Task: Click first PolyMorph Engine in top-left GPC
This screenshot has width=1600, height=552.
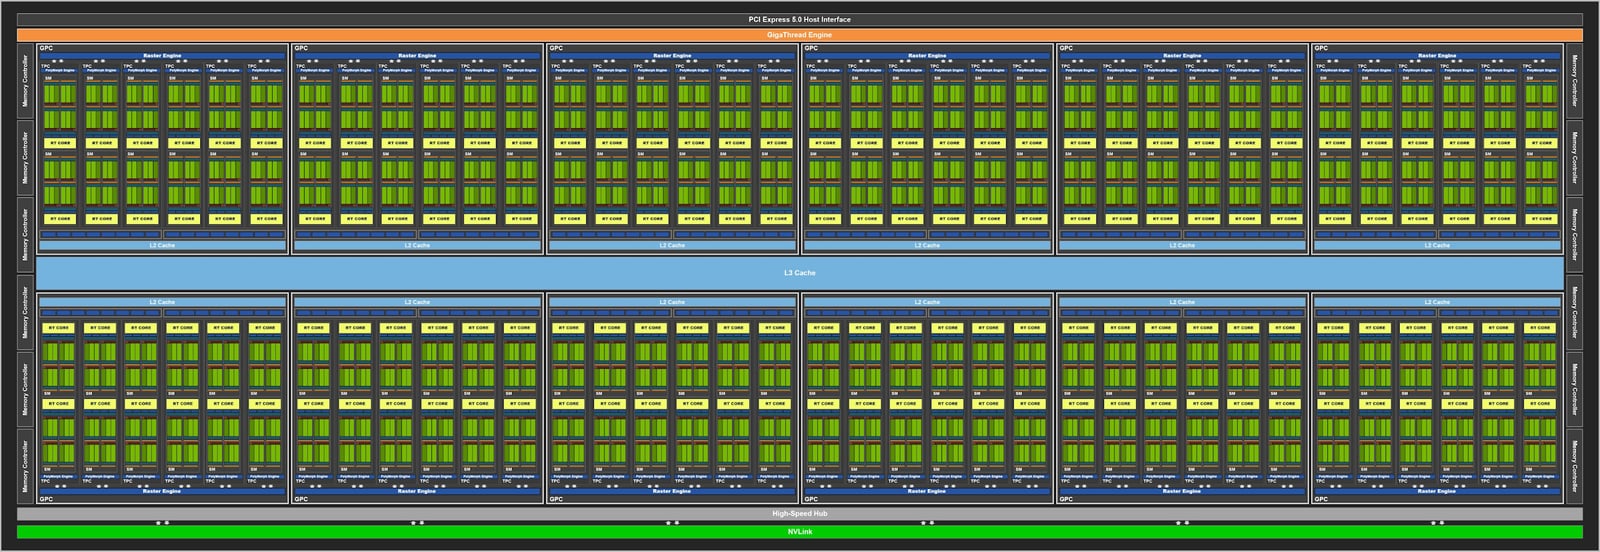Action: pyautogui.click(x=60, y=70)
